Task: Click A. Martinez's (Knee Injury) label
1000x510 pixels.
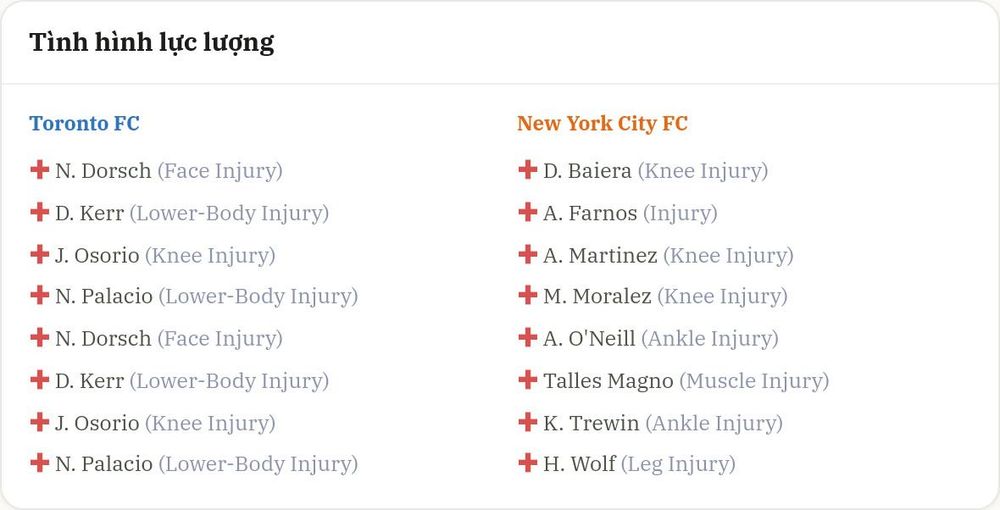Action: click(x=728, y=256)
